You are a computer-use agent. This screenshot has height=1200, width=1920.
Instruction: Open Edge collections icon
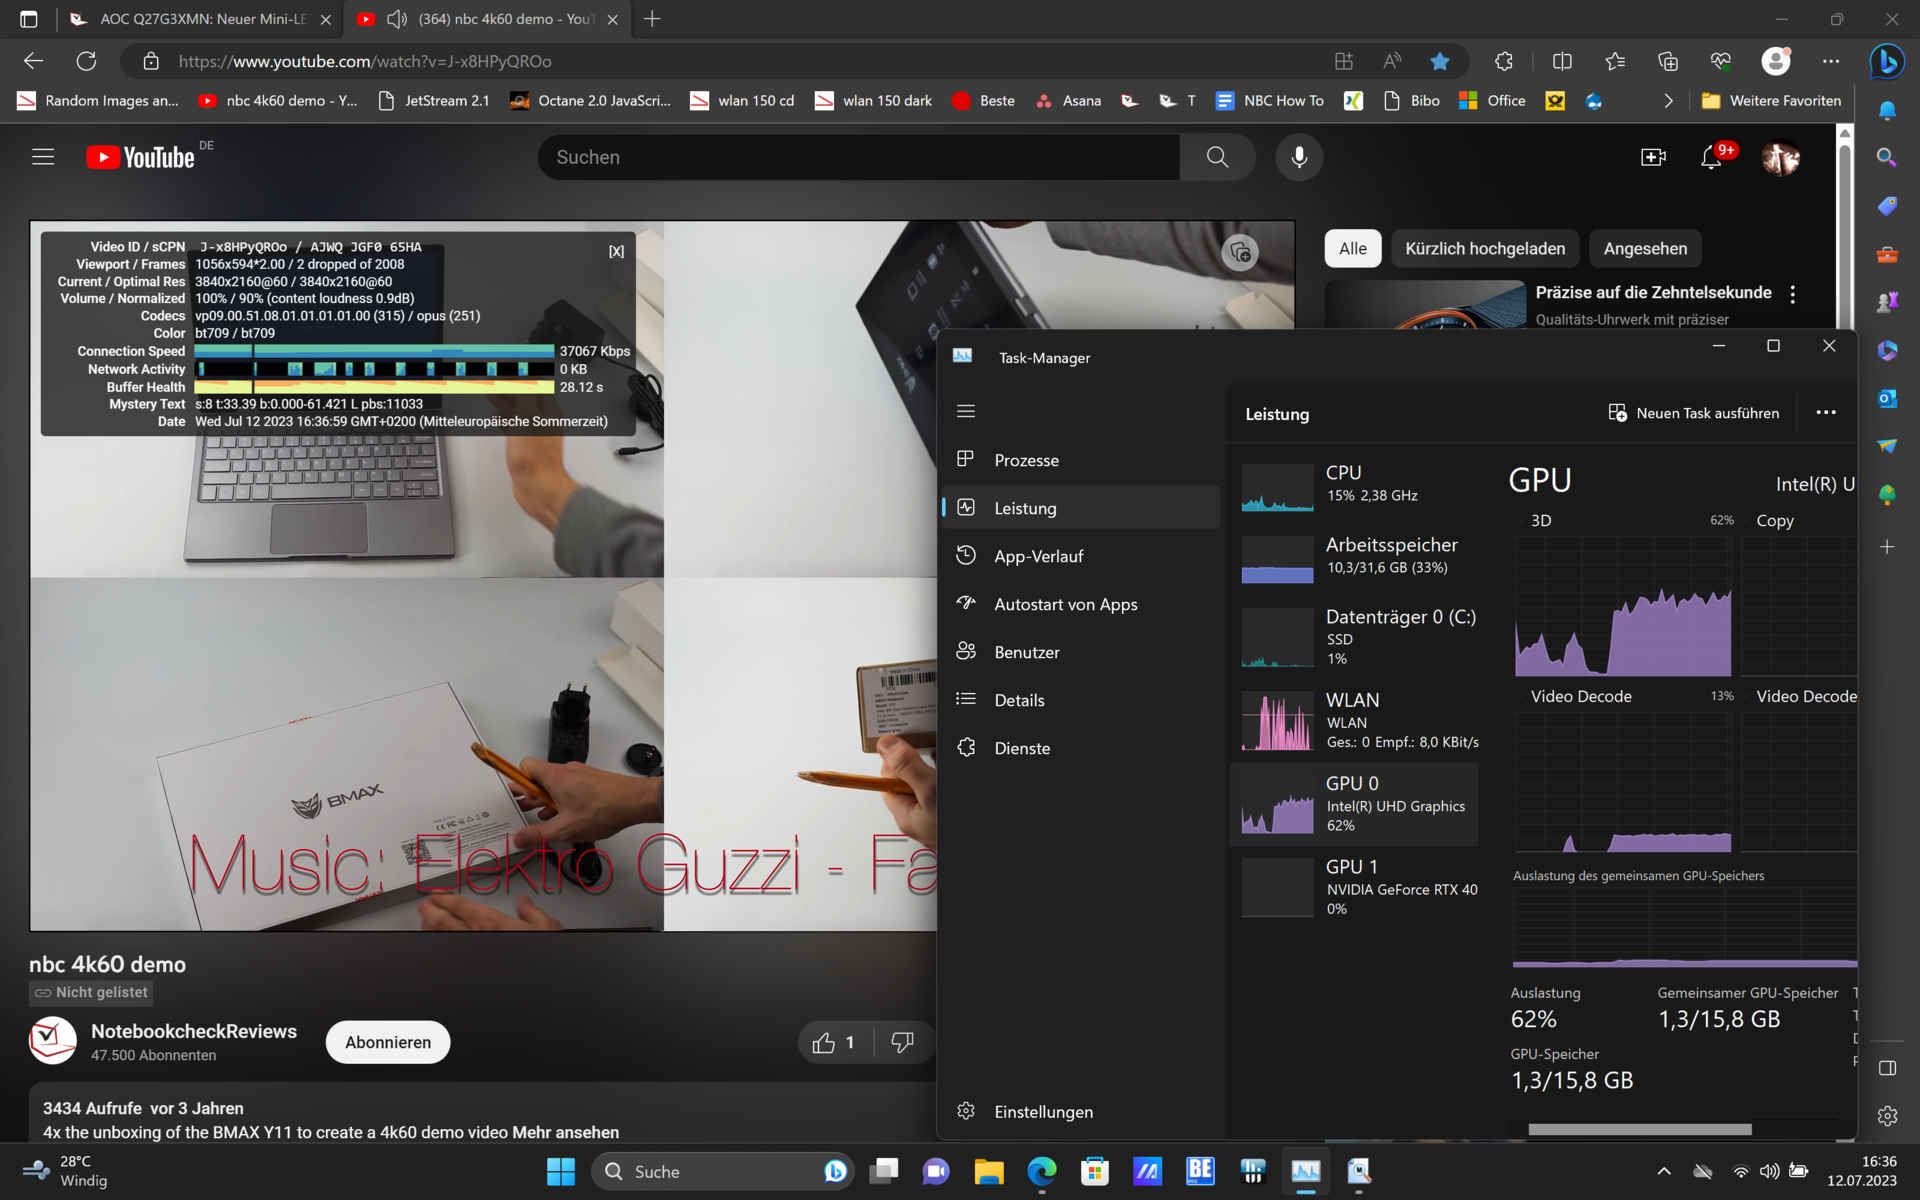1668,61
